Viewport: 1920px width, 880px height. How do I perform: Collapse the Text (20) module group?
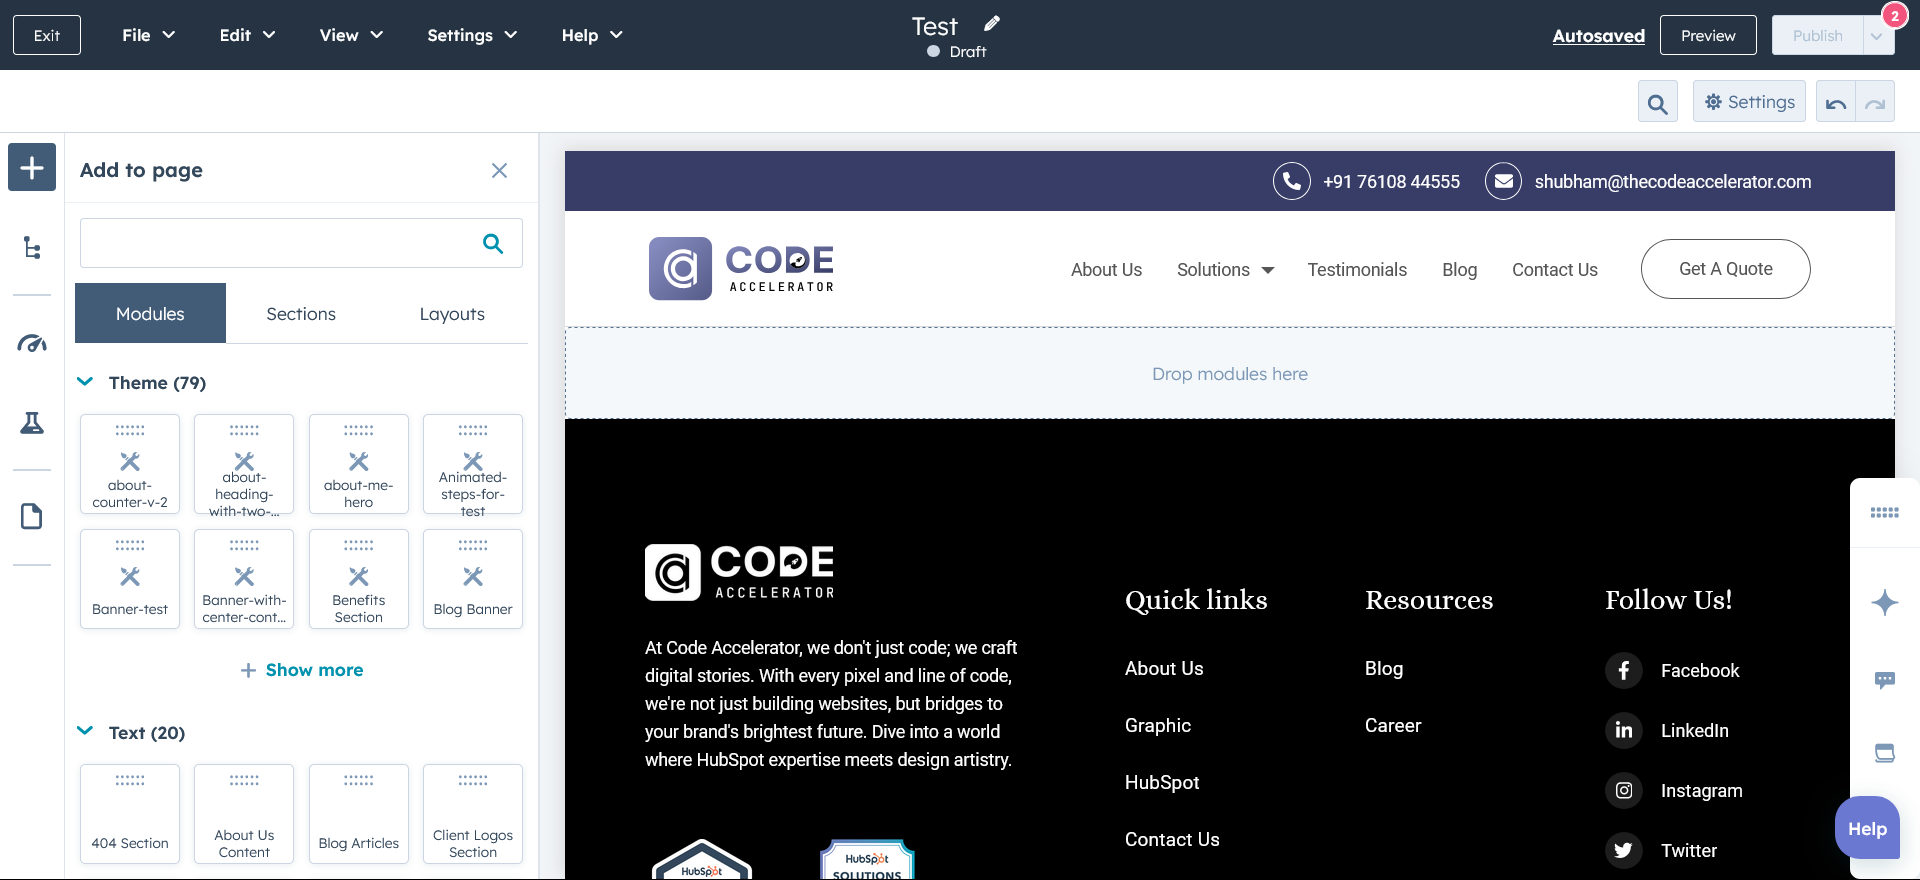pos(86,732)
